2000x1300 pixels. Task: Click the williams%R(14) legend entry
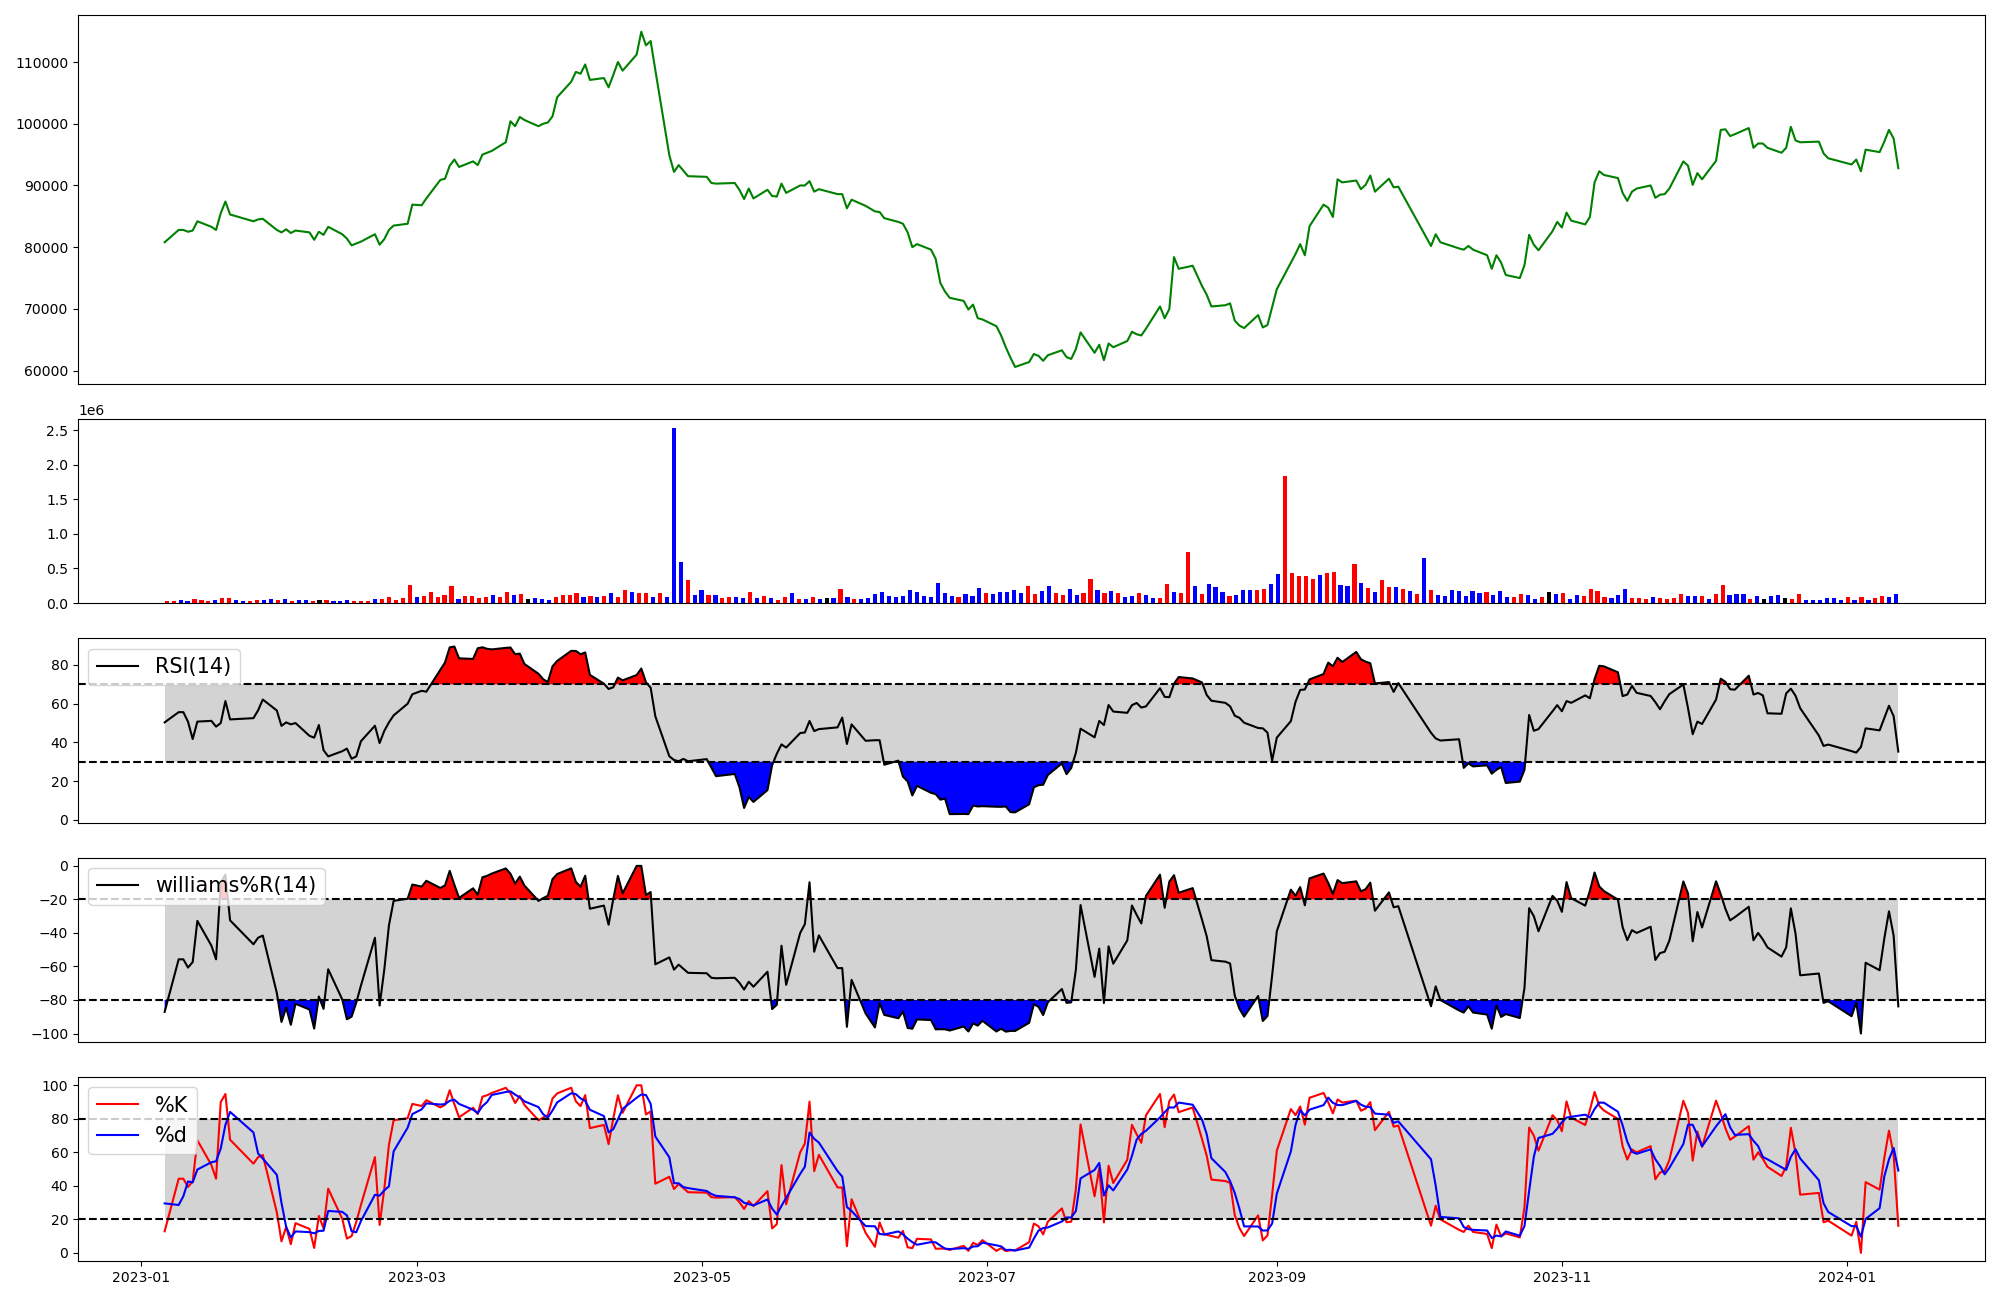point(235,885)
